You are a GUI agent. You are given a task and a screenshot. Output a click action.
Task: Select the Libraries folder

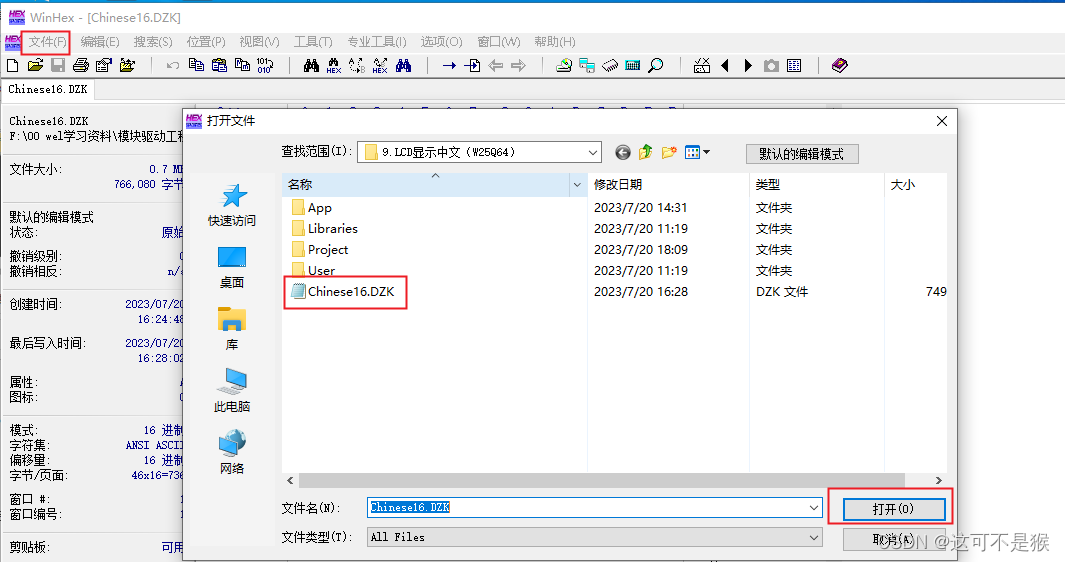pos(325,229)
